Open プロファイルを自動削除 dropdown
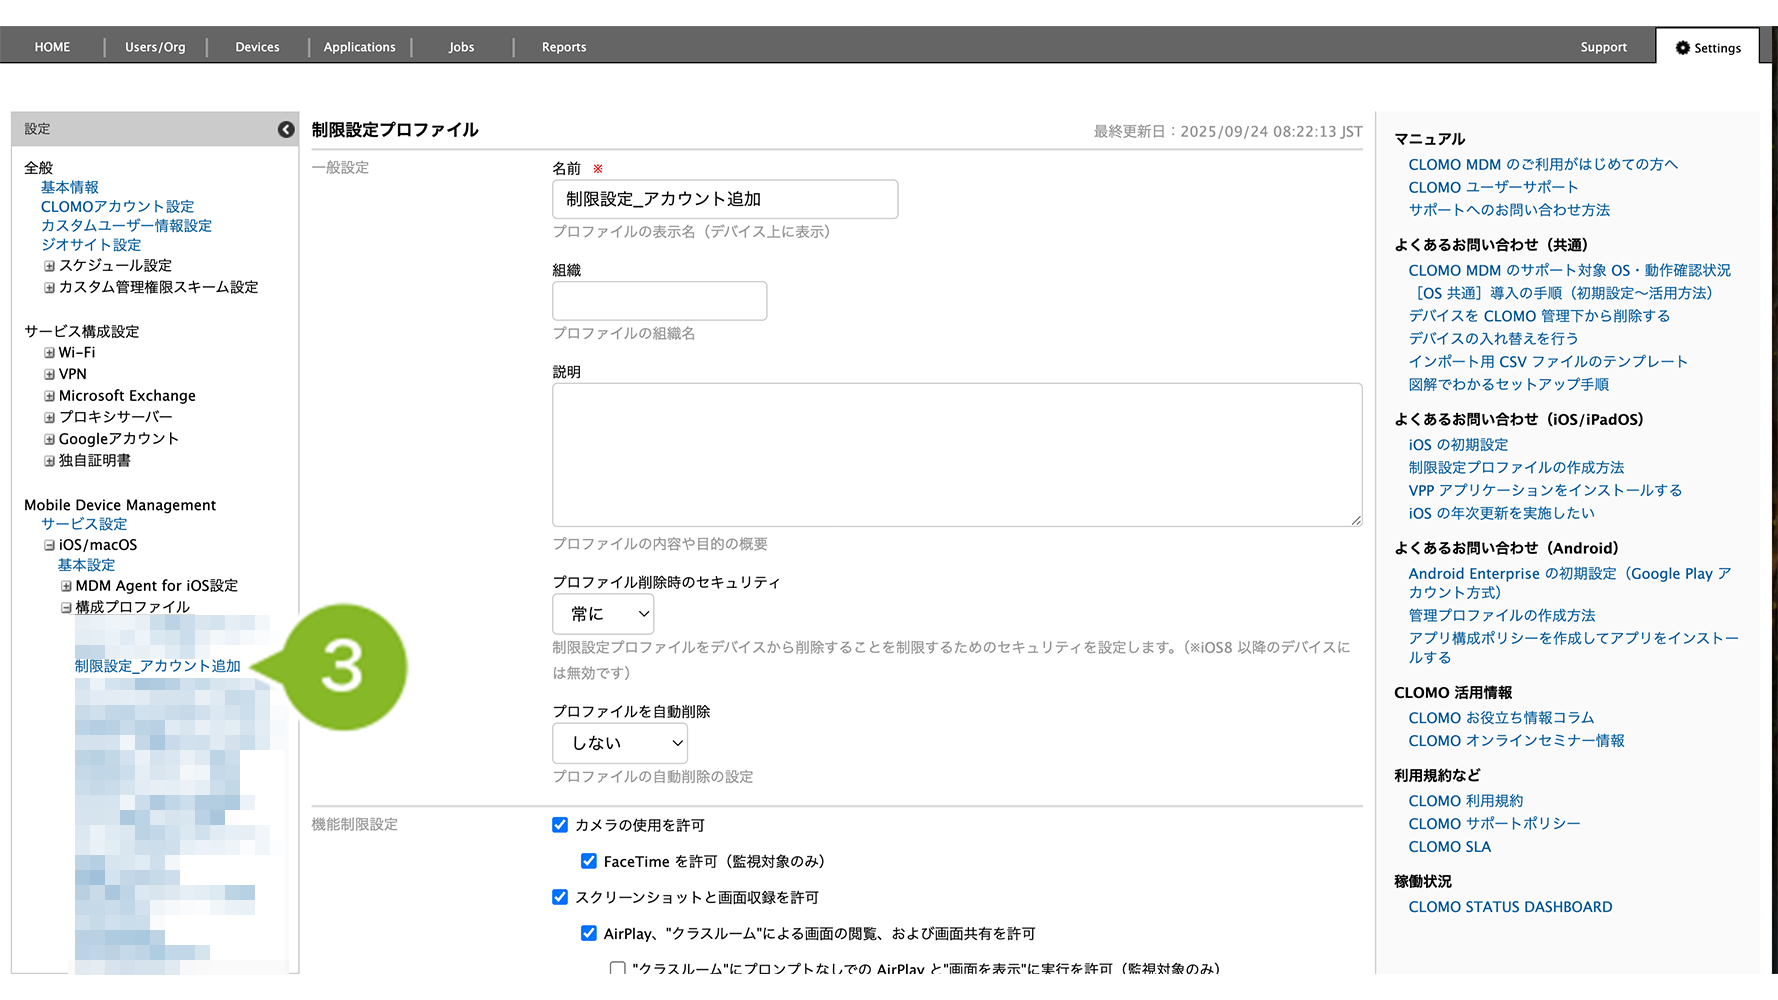Image resolution: width=1778 pixels, height=1000 pixels. [620, 743]
